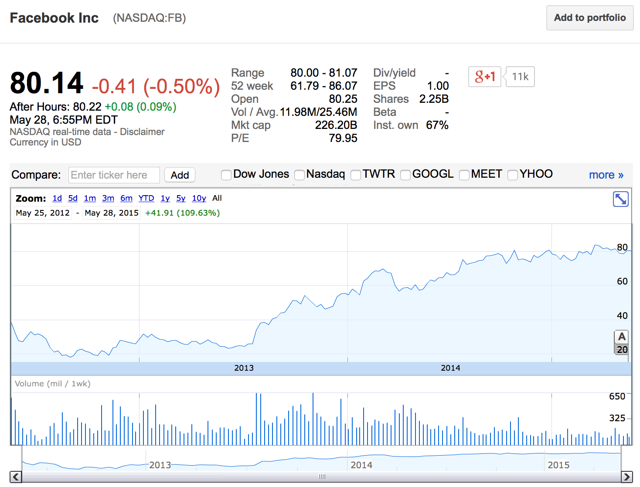The image size is (640, 487).
Task: Click the May 28, 6:55PM EDT timestamp
Action: coord(64,120)
